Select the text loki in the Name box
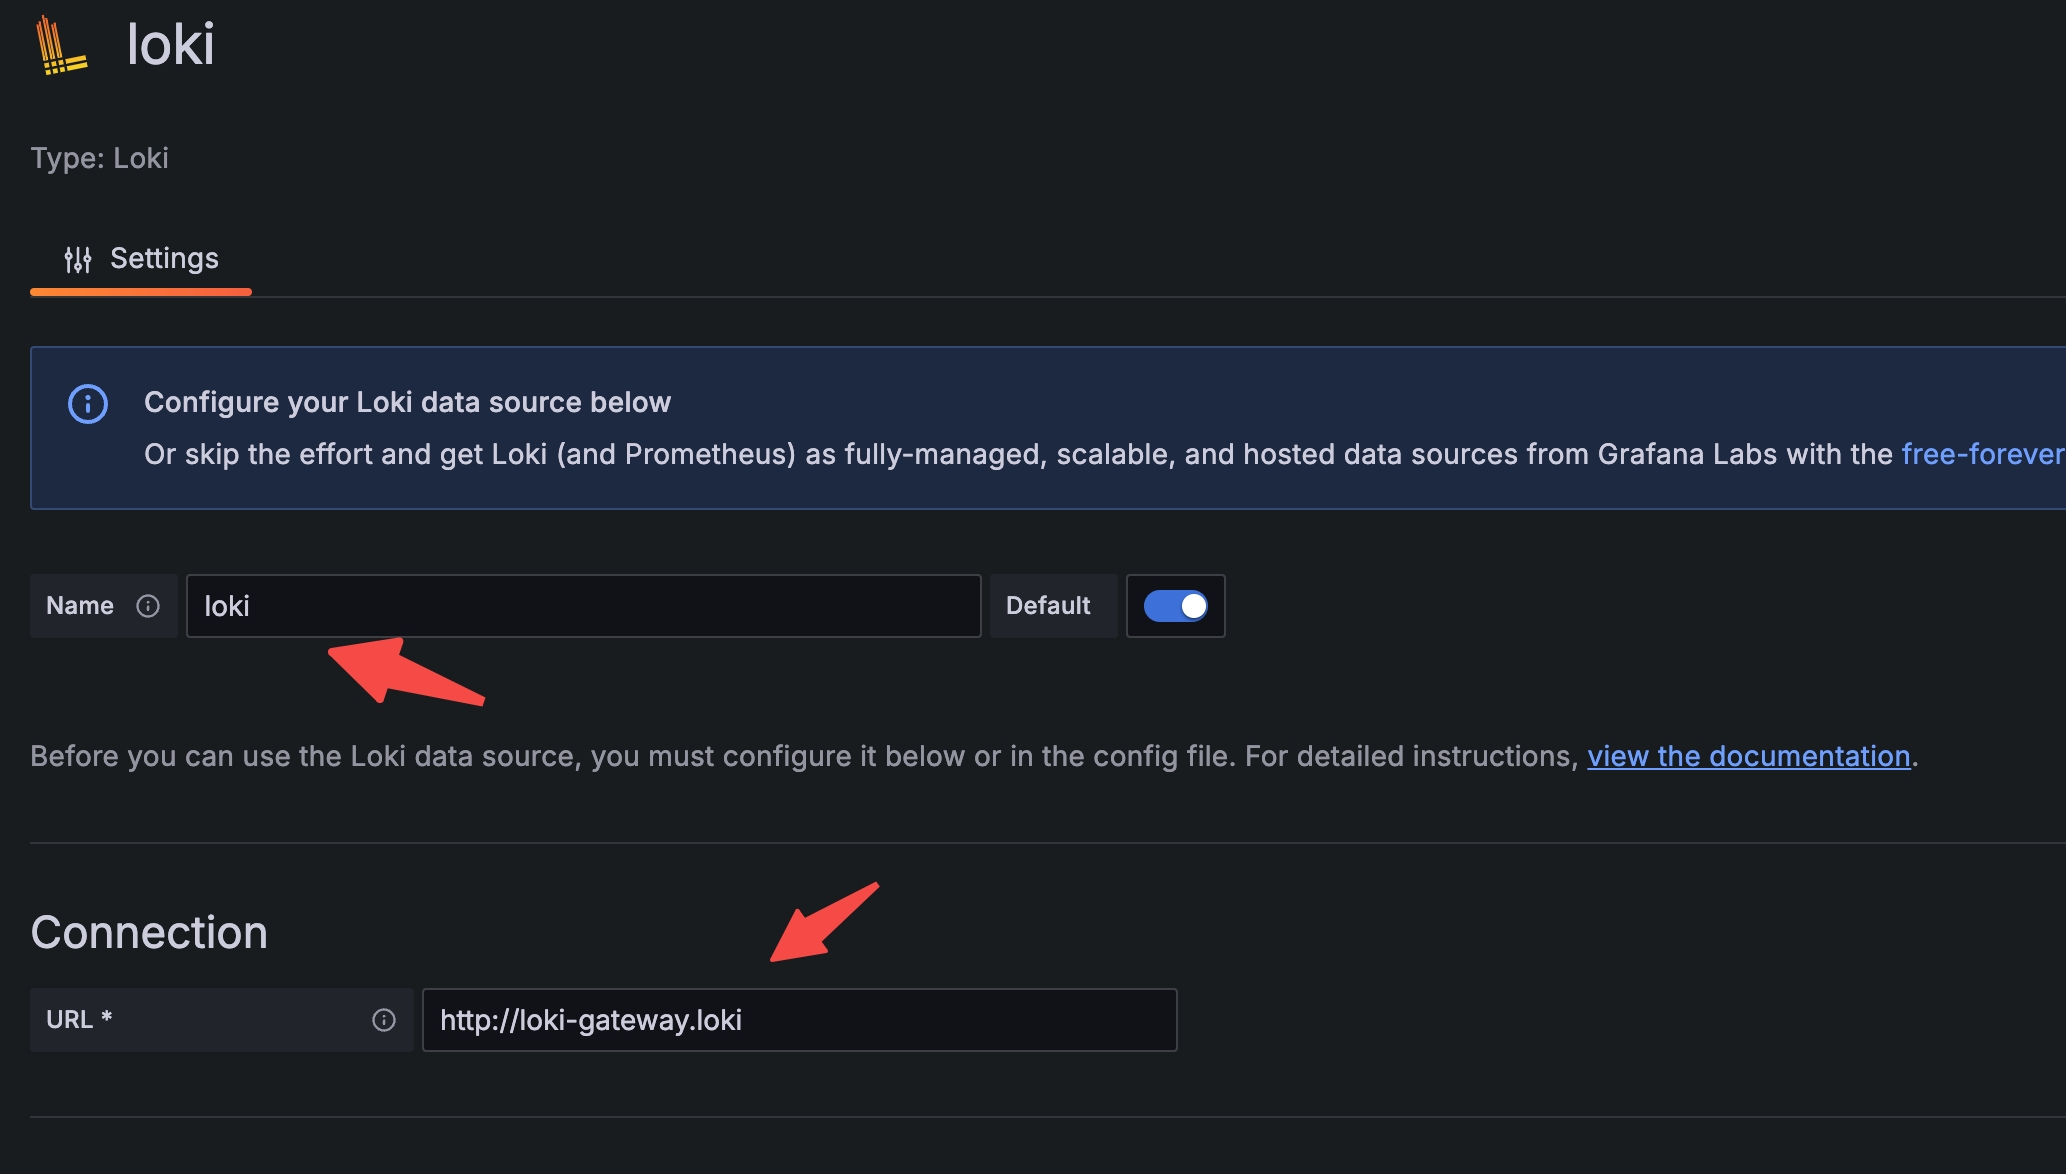 (x=227, y=605)
